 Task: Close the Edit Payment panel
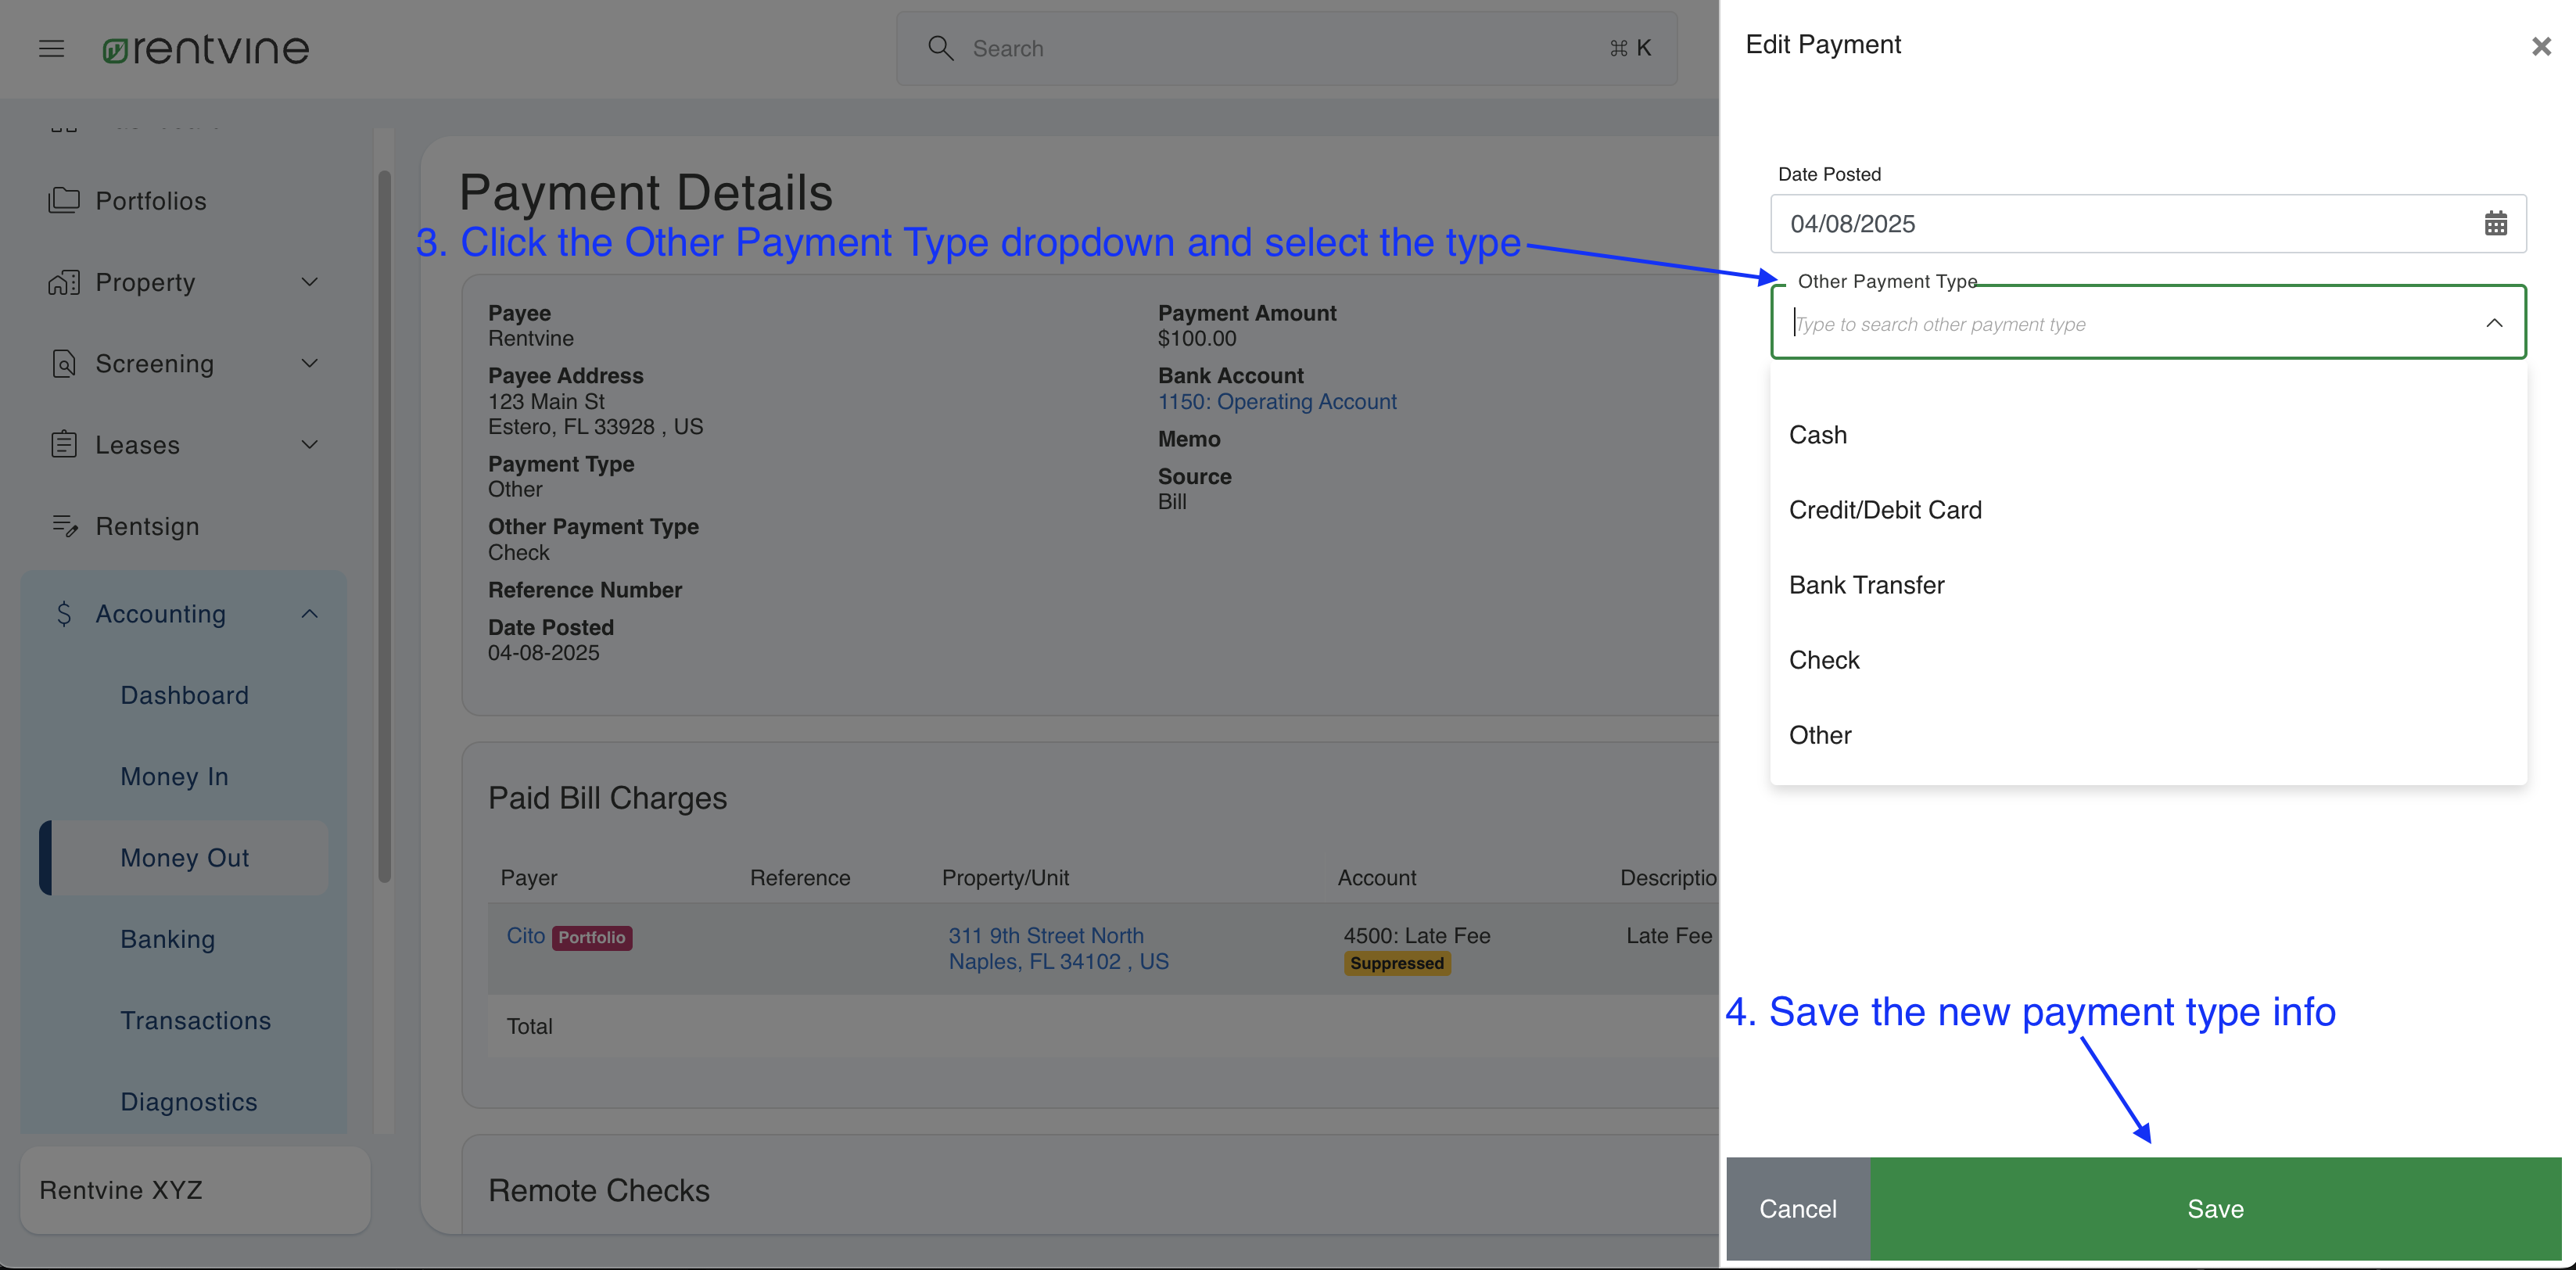2541,46
